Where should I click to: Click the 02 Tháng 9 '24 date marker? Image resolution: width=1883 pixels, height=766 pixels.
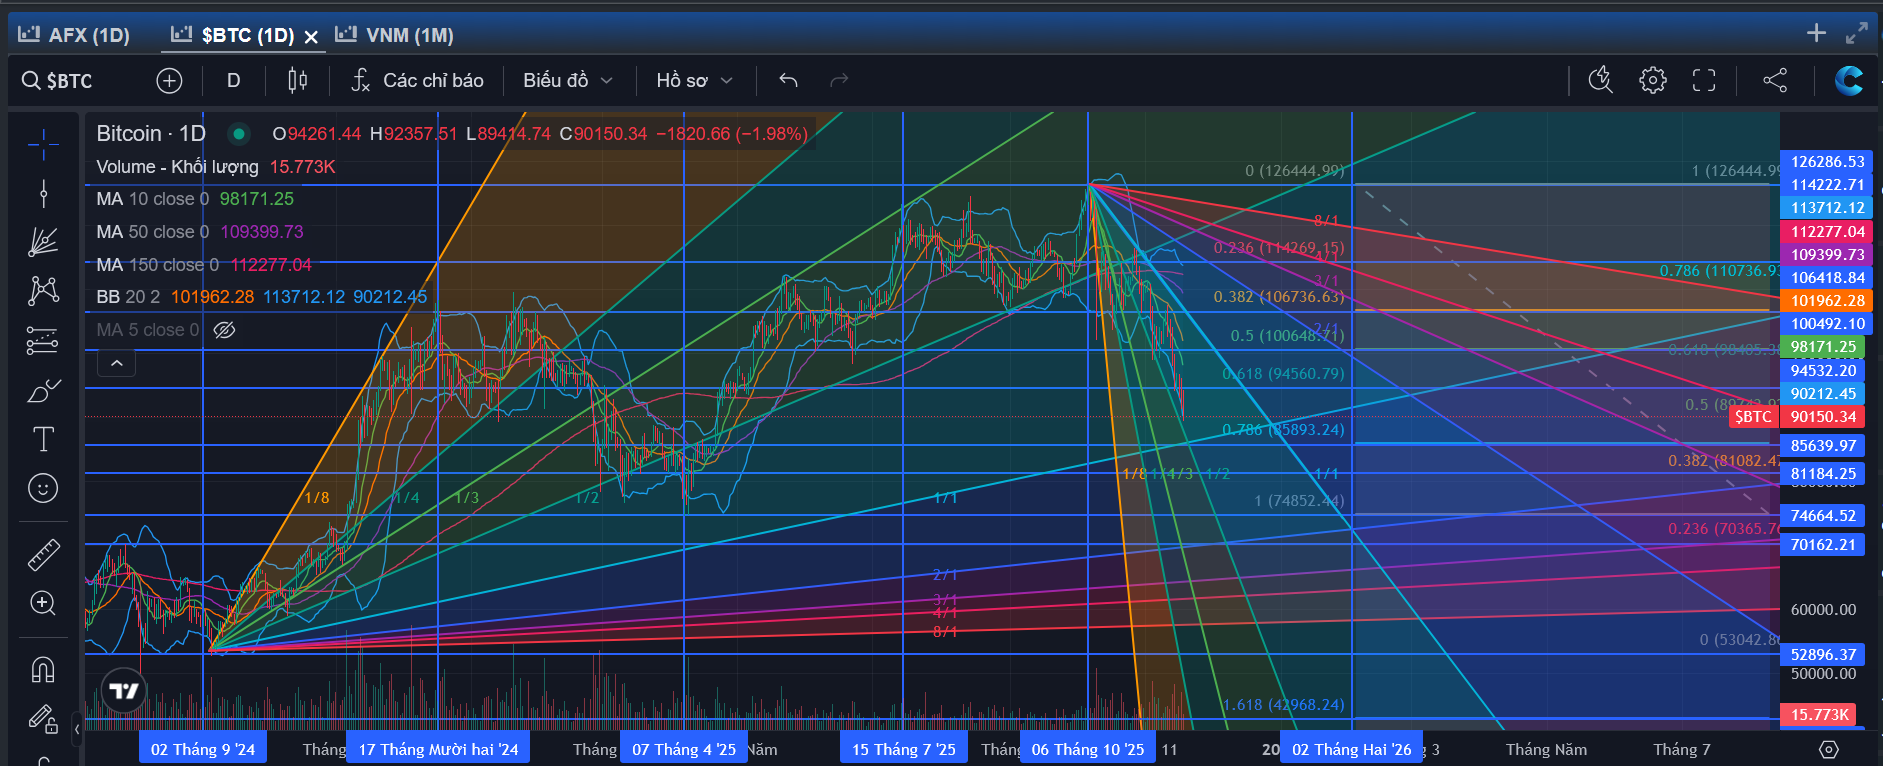tap(203, 749)
